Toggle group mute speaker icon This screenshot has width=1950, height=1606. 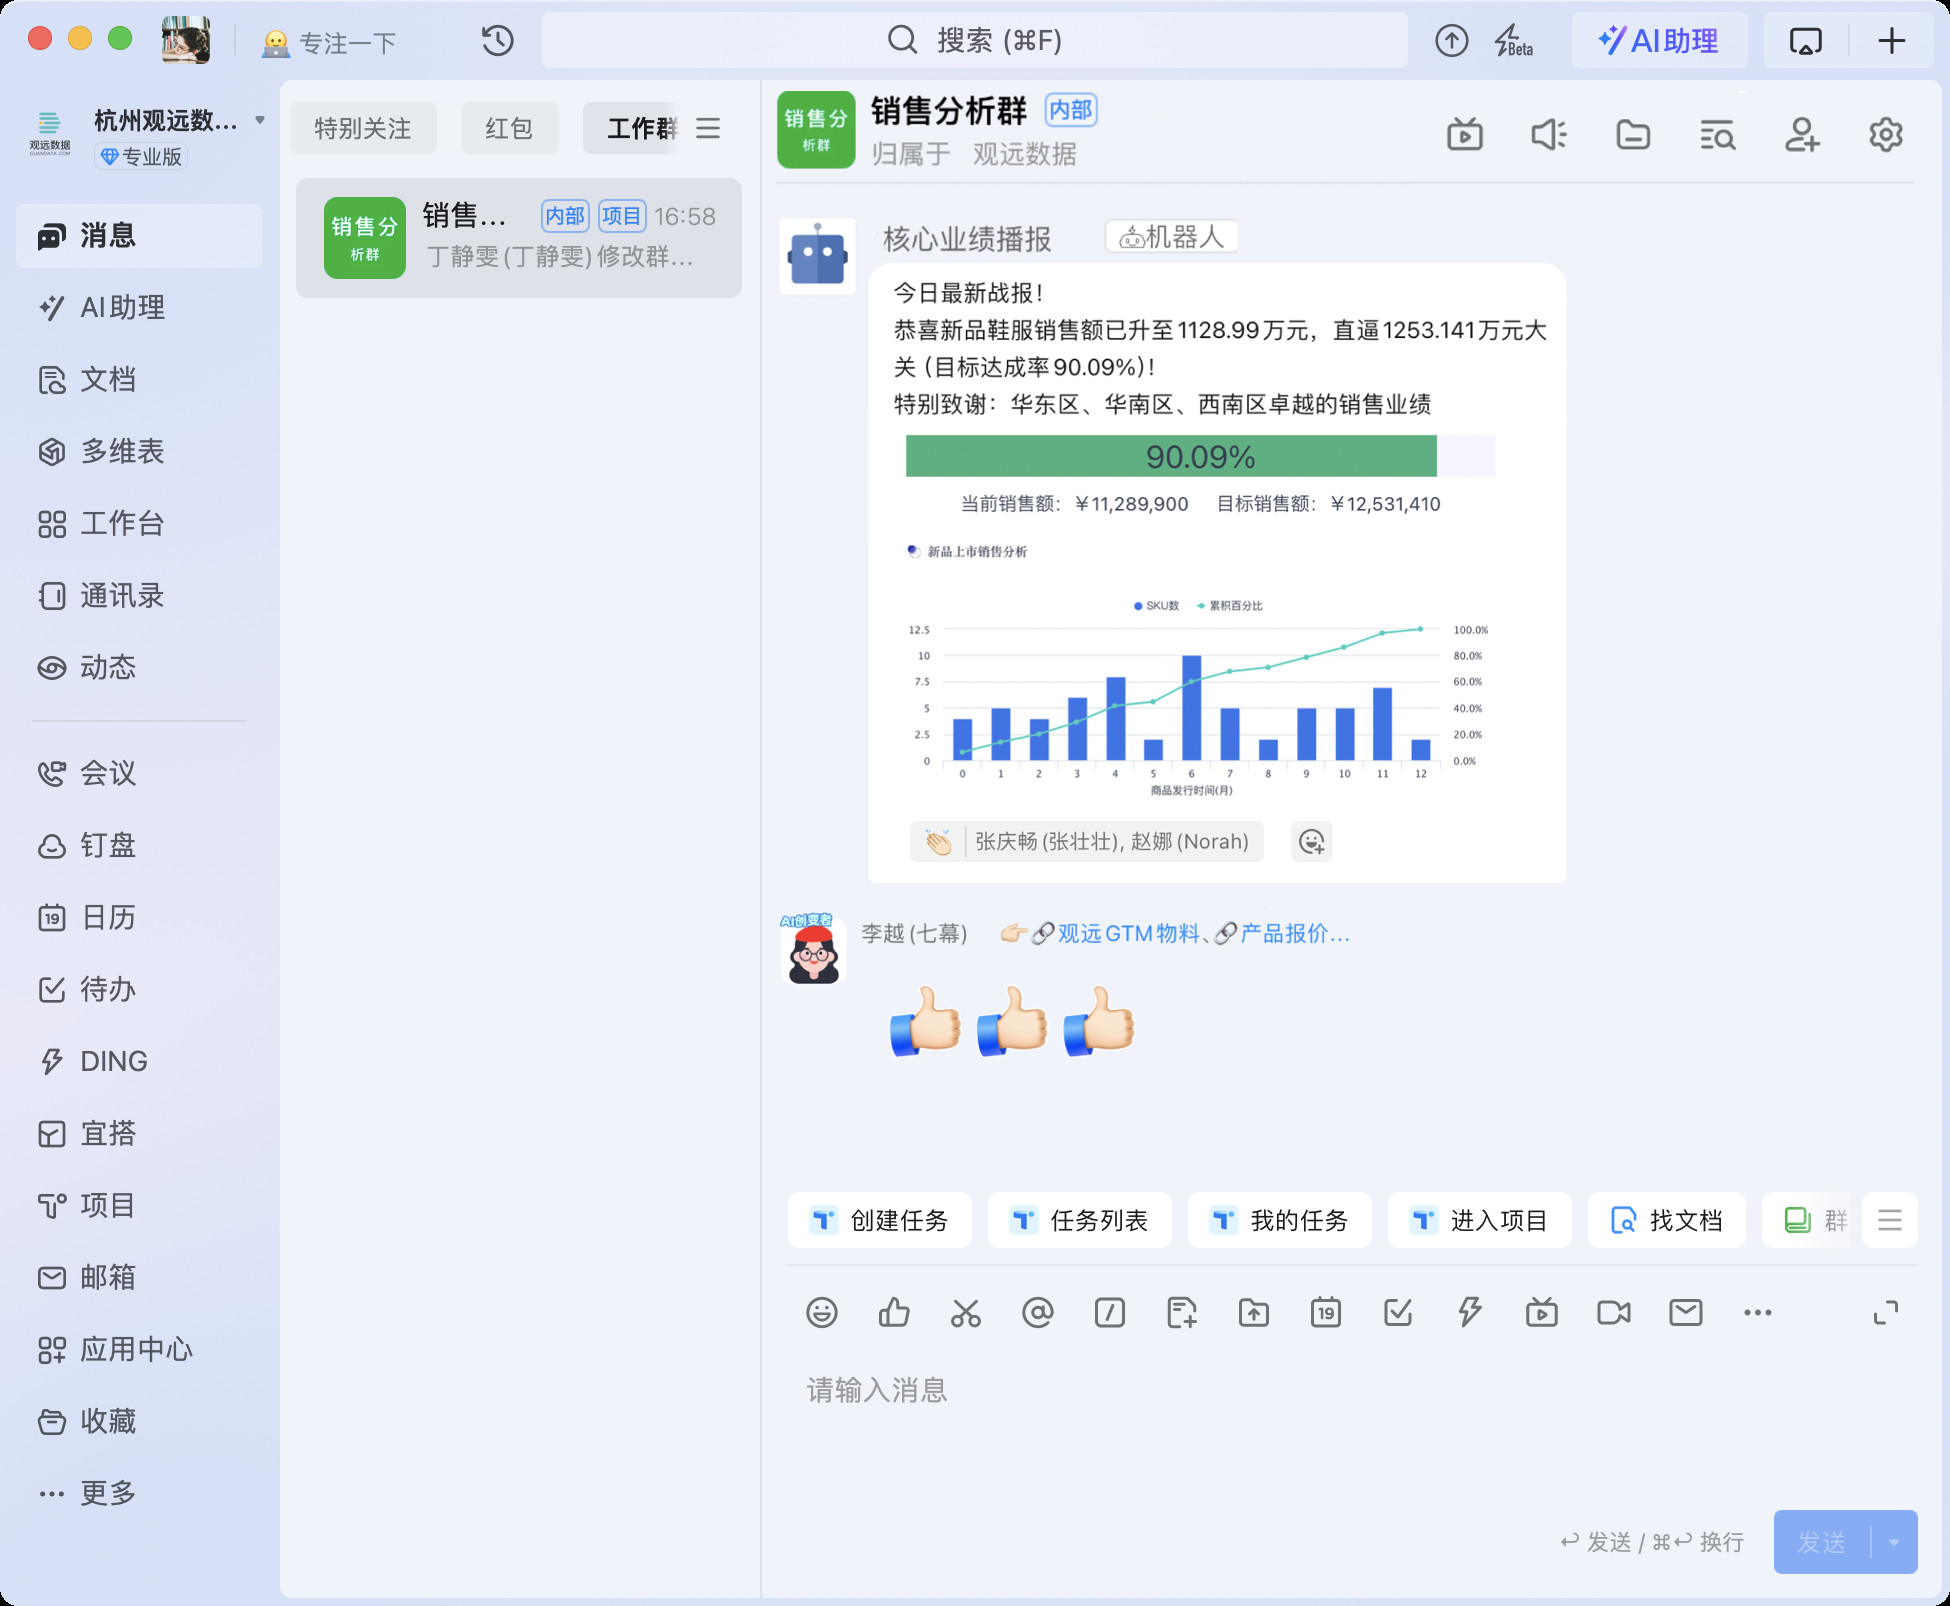click(1548, 134)
